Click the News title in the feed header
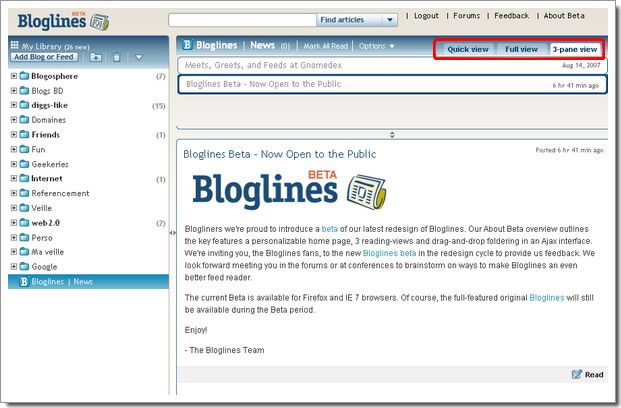 point(262,45)
